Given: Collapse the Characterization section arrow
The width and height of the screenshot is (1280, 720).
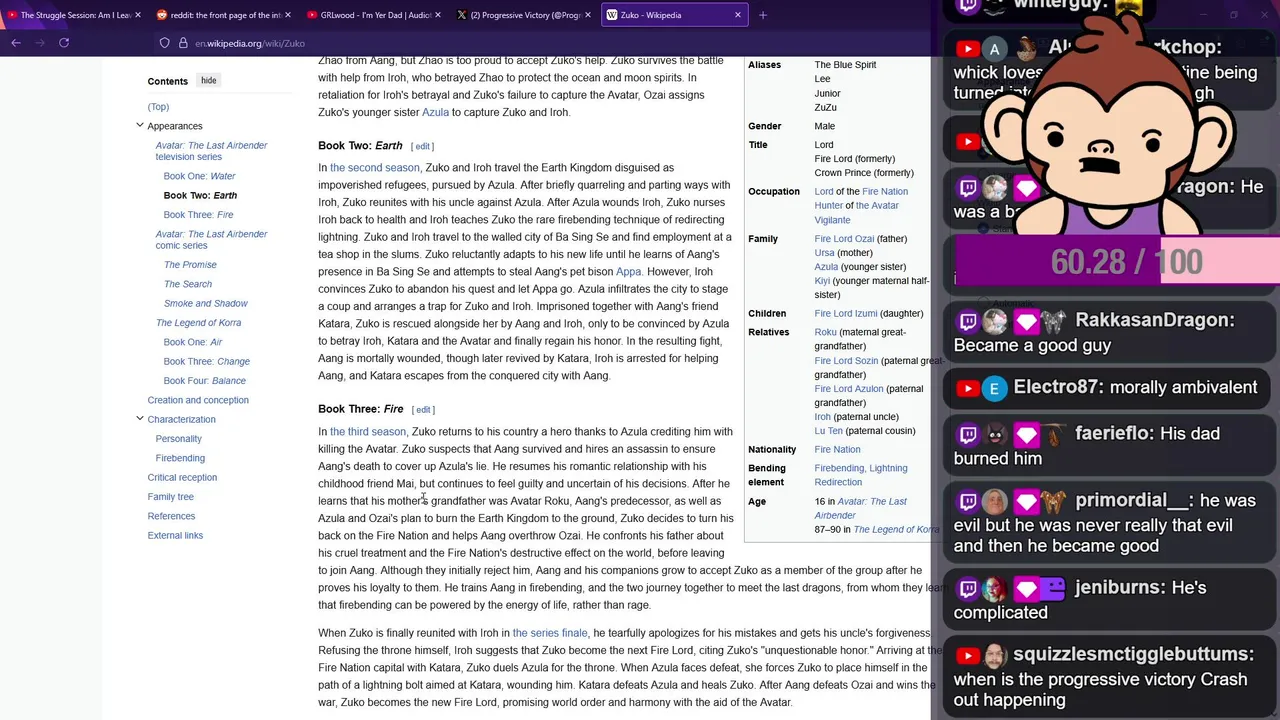Looking at the screenshot, I should click(140, 419).
